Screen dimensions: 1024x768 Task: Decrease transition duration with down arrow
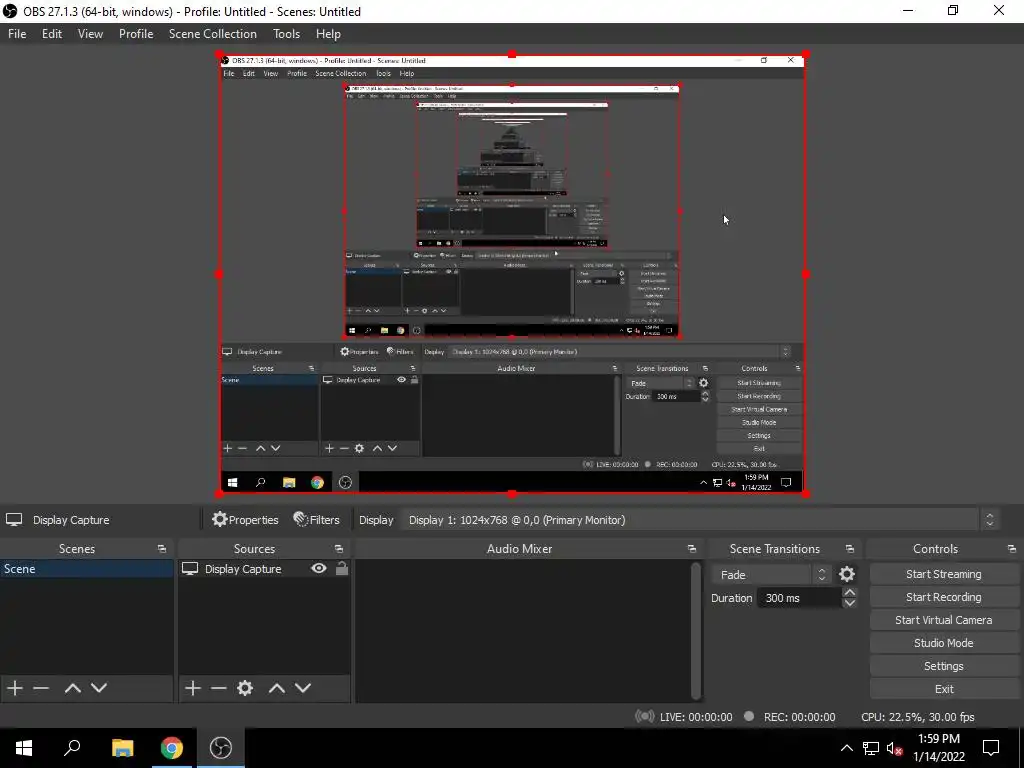(850, 603)
